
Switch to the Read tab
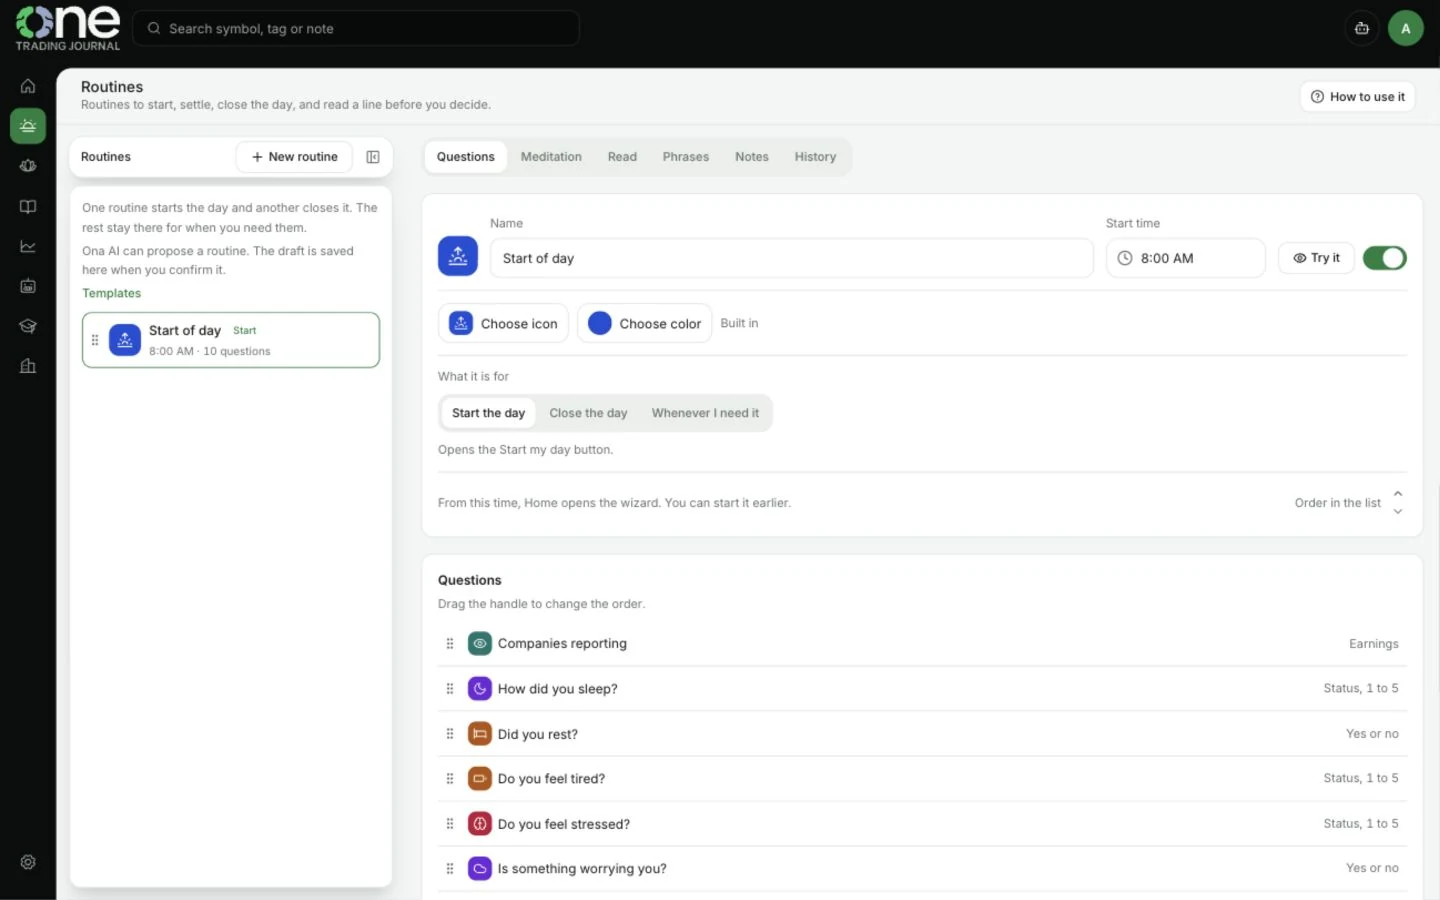pyautogui.click(x=622, y=157)
